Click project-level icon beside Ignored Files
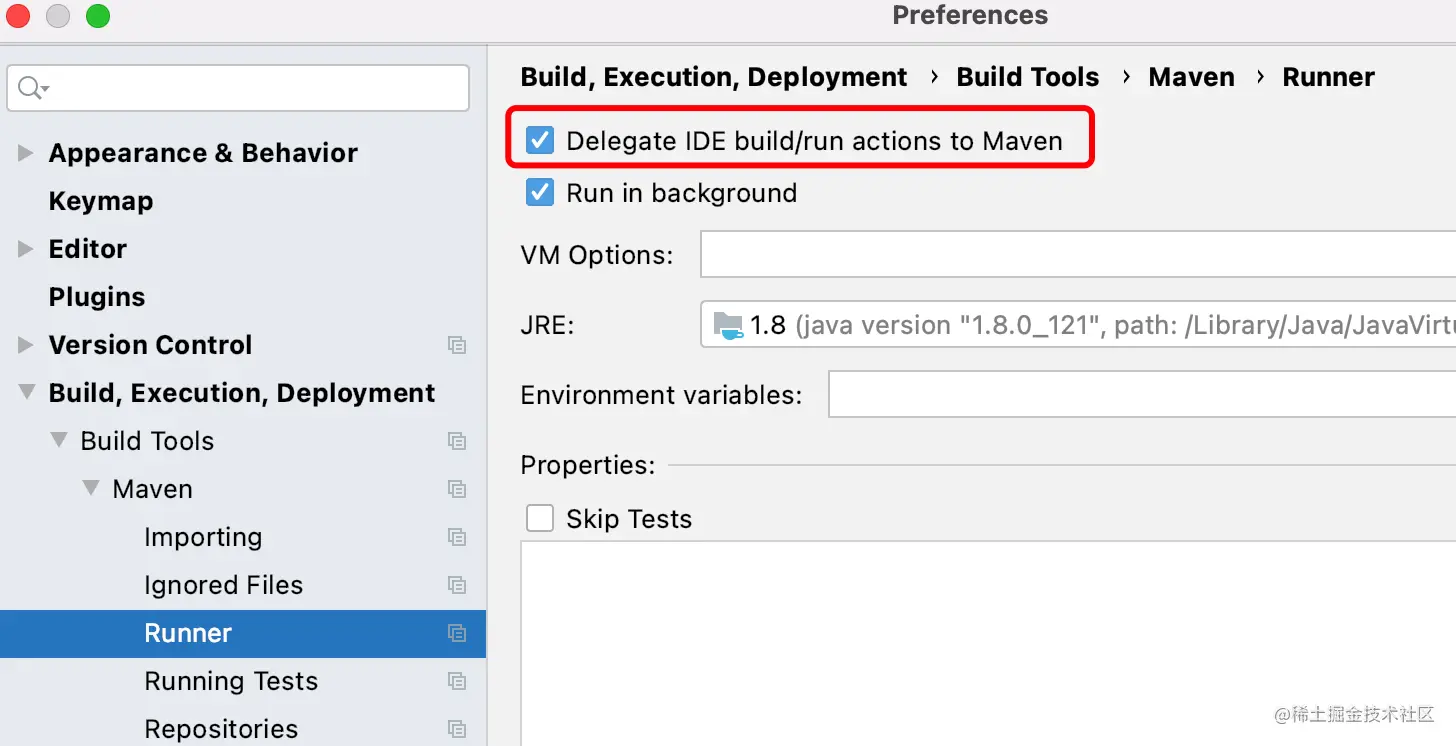The width and height of the screenshot is (1456, 746). [x=457, y=585]
